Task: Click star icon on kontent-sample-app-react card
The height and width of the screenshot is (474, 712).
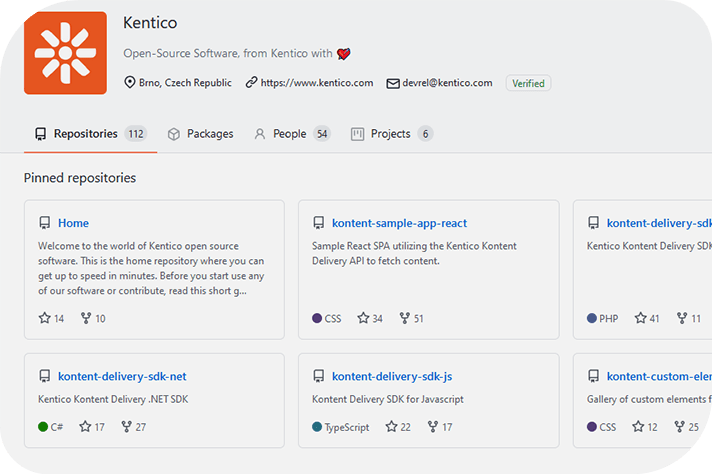Action: click(x=363, y=318)
